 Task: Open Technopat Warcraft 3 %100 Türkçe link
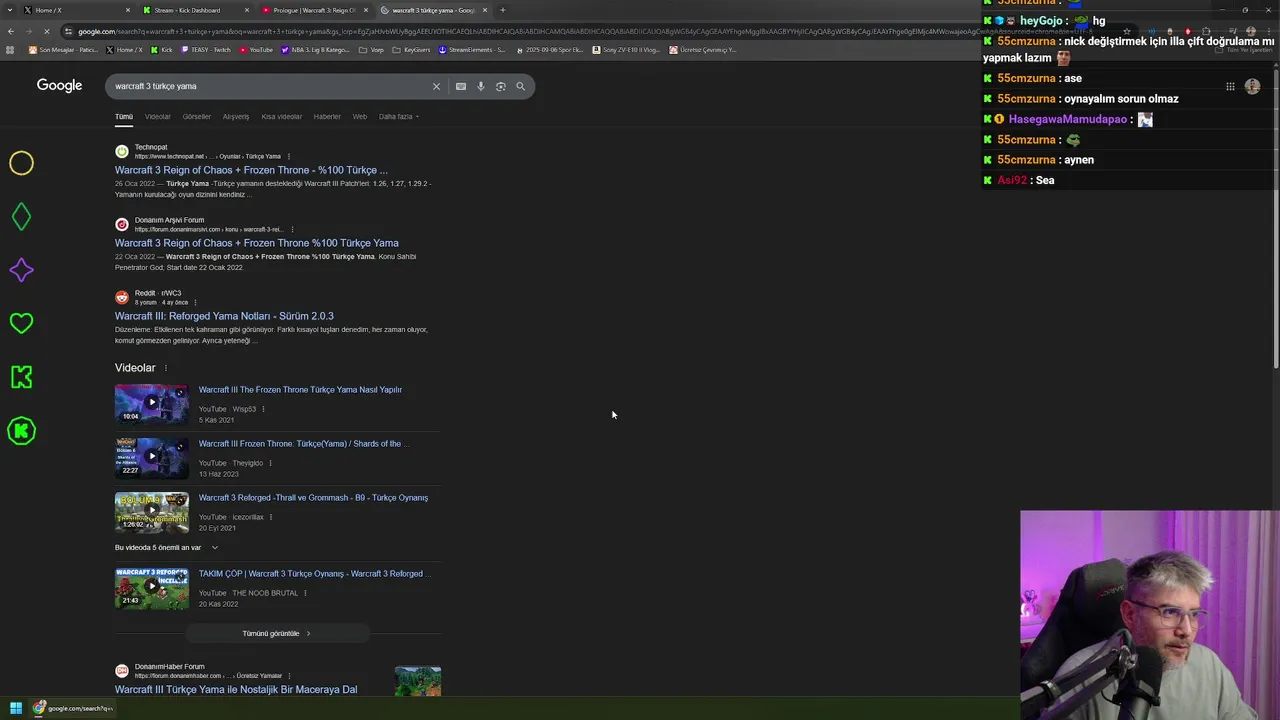(251, 170)
